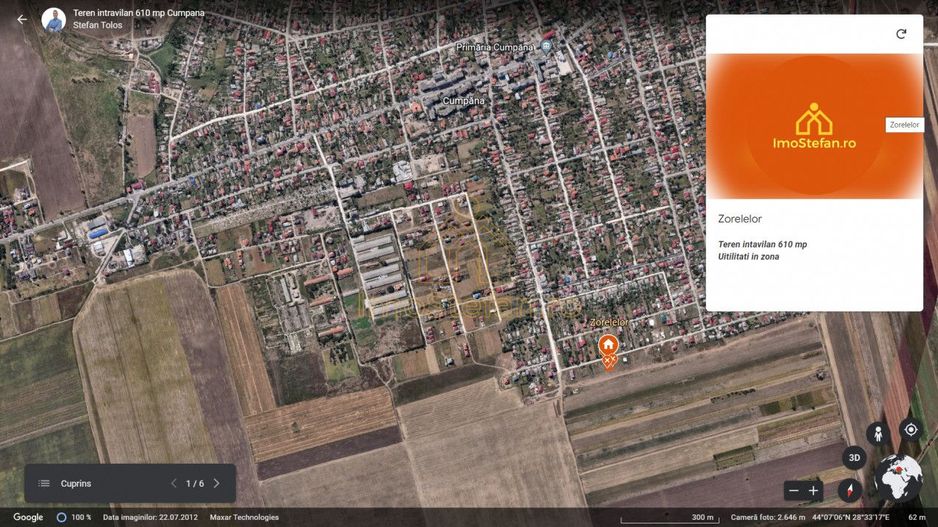Open the mini globe overview
Viewport: 938px width, 527px height.
coord(897,478)
